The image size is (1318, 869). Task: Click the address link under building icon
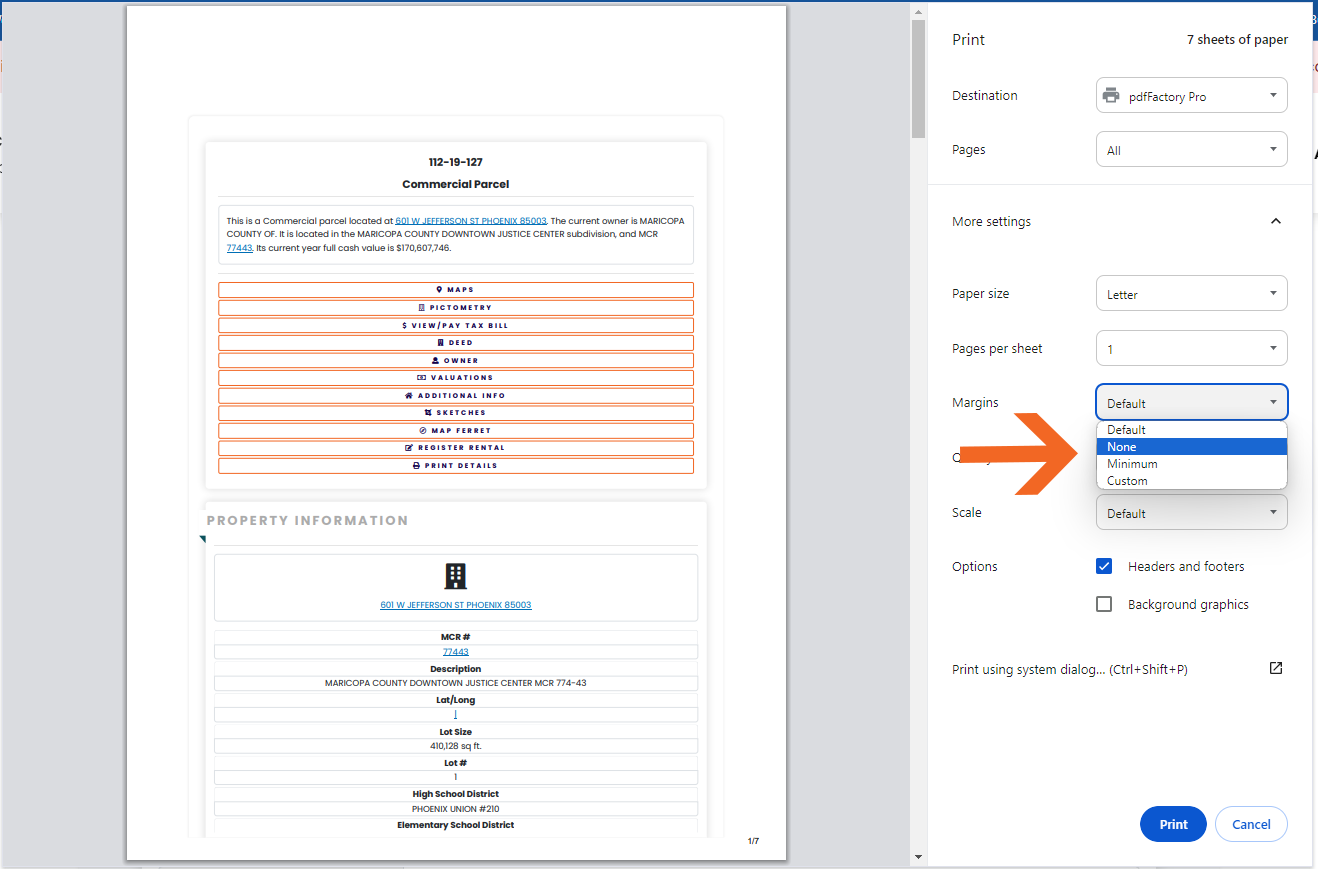456,605
